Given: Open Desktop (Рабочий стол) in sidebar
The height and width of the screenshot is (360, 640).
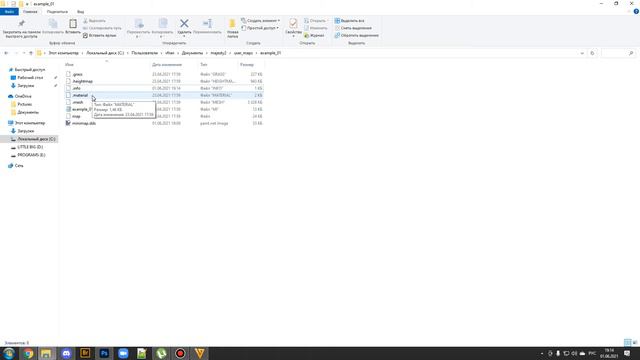Looking at the screenshot, I should (30, 78).
